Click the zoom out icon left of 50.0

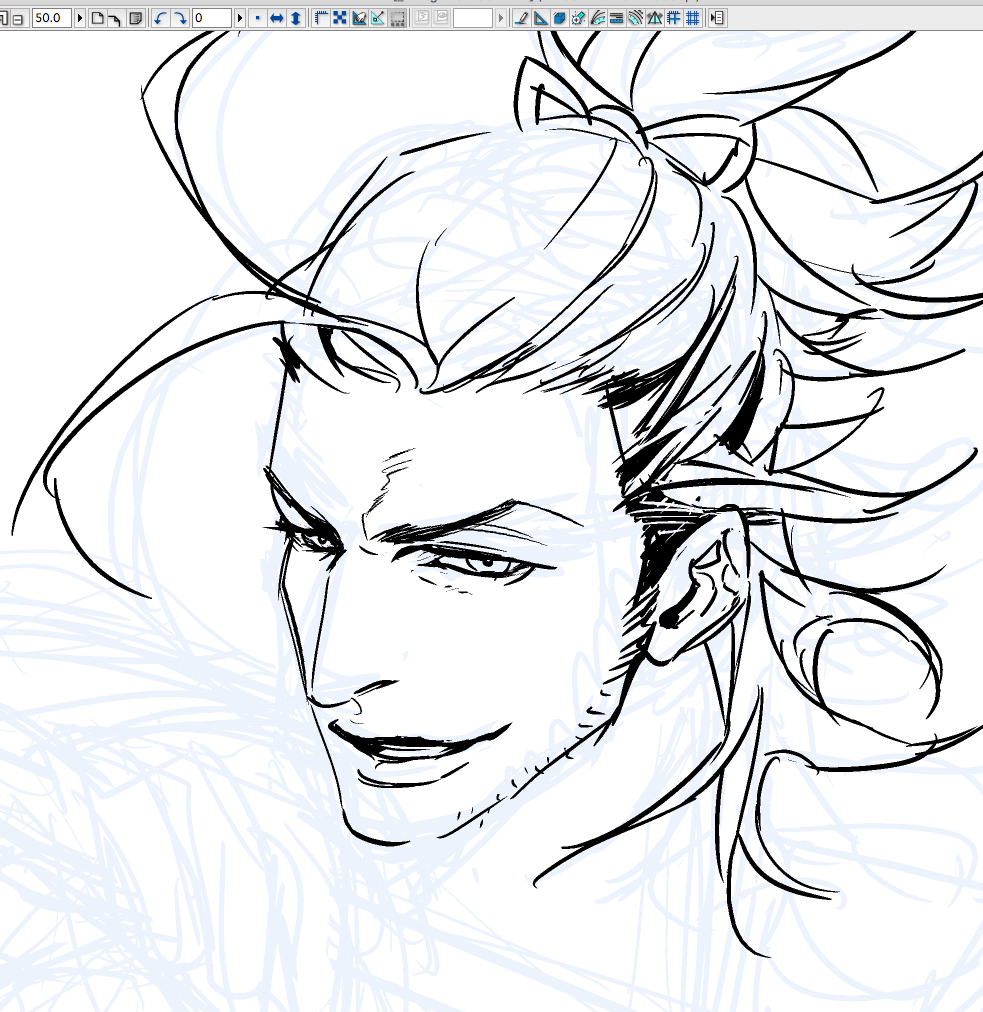tap(17, 19)
